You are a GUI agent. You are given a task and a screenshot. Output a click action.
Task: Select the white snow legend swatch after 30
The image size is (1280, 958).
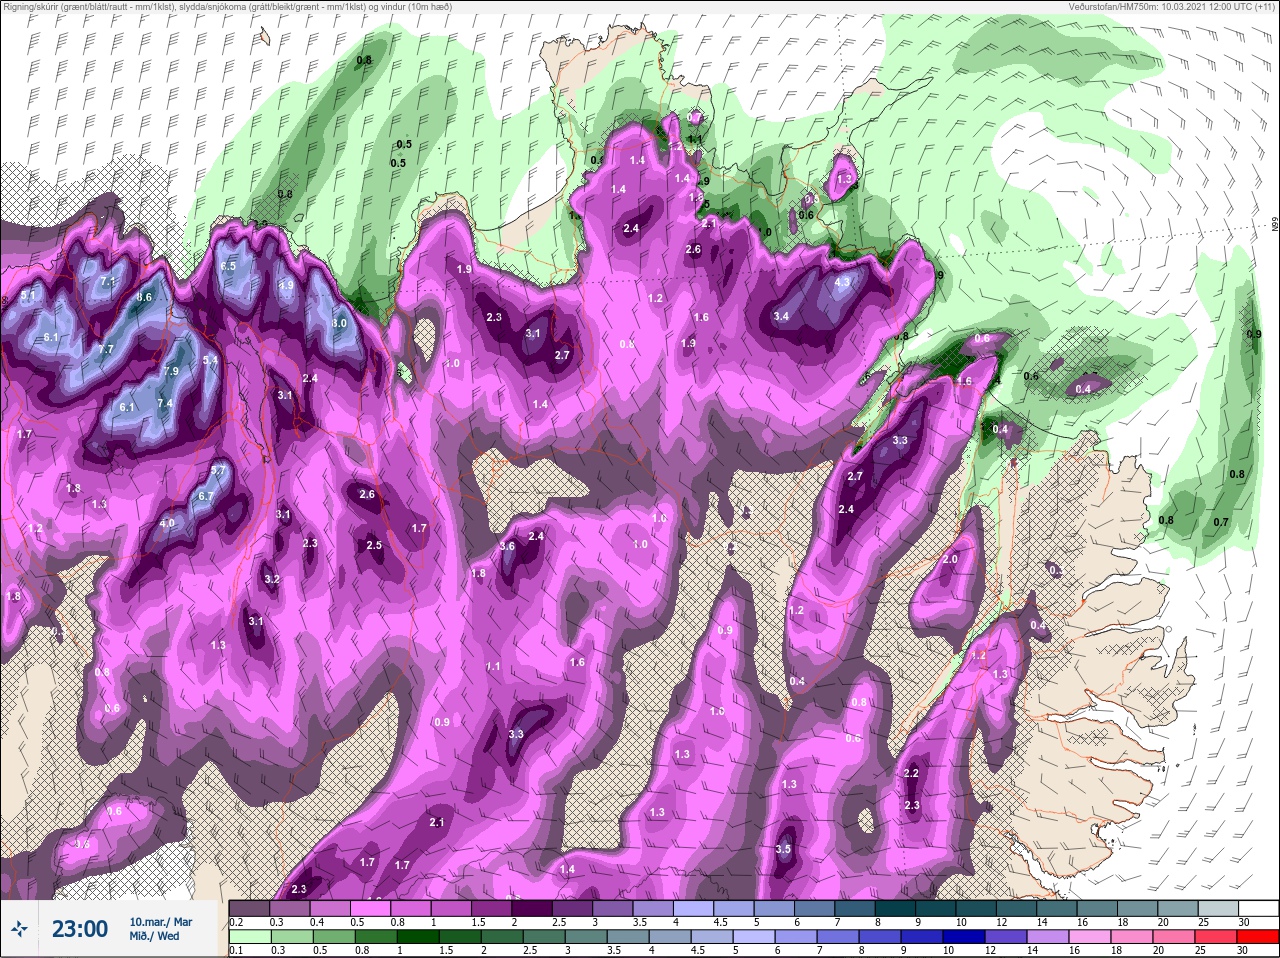tap(1261, 908)
